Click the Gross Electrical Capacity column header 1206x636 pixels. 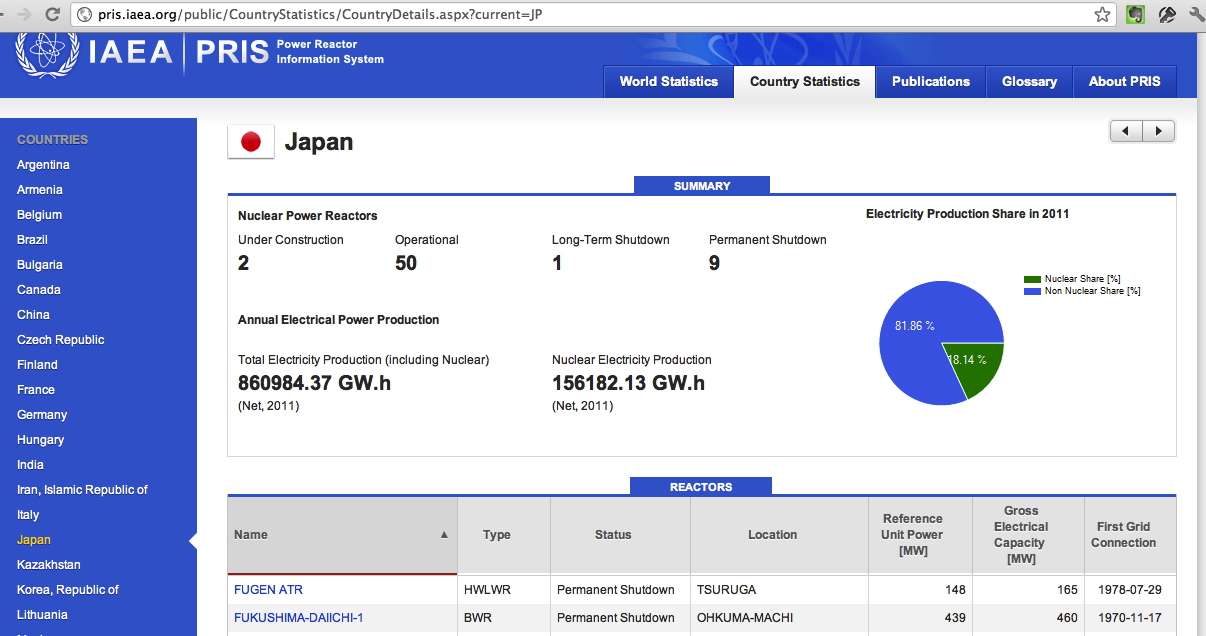[x=1028, y=535]
